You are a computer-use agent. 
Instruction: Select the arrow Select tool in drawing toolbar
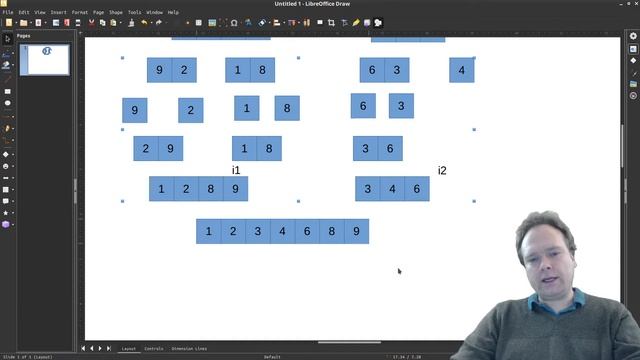click(x=7, y=39)
